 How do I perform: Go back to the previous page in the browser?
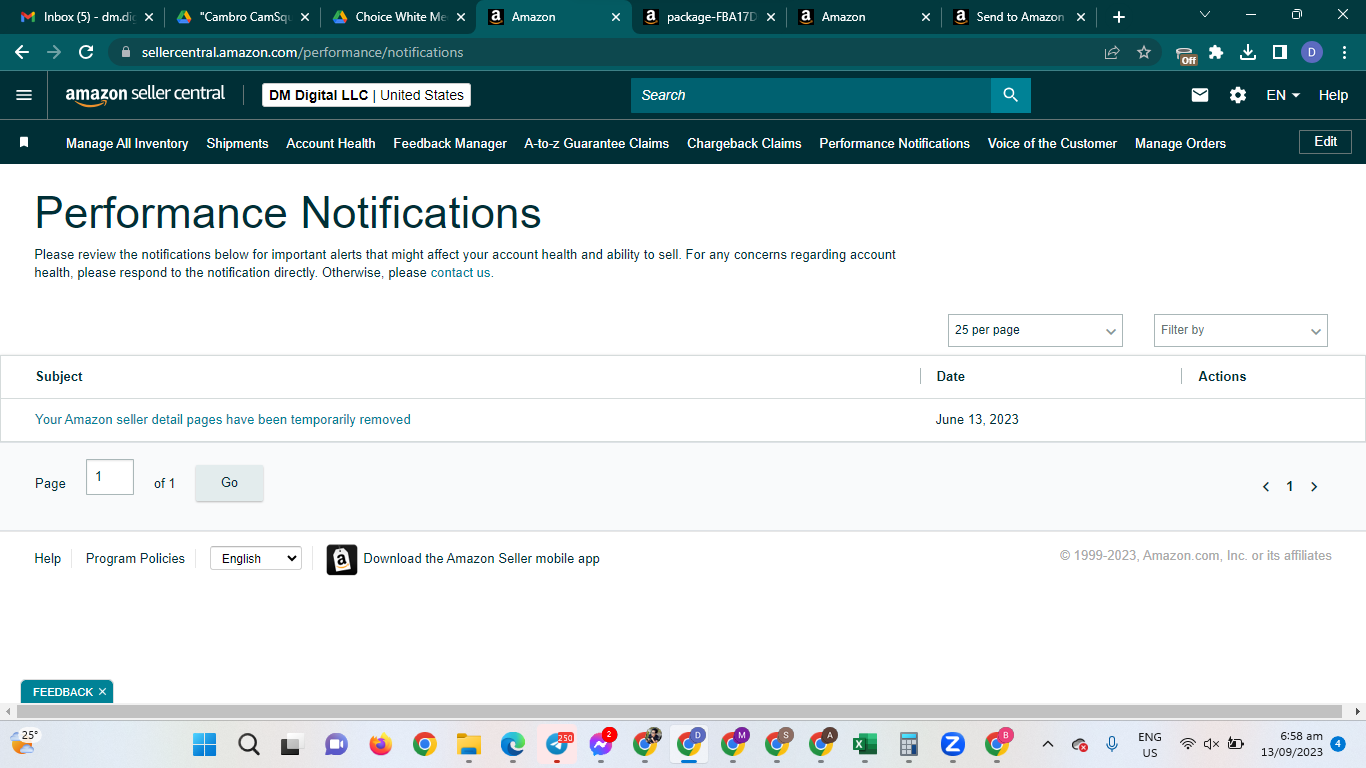[x=22, y=52]
